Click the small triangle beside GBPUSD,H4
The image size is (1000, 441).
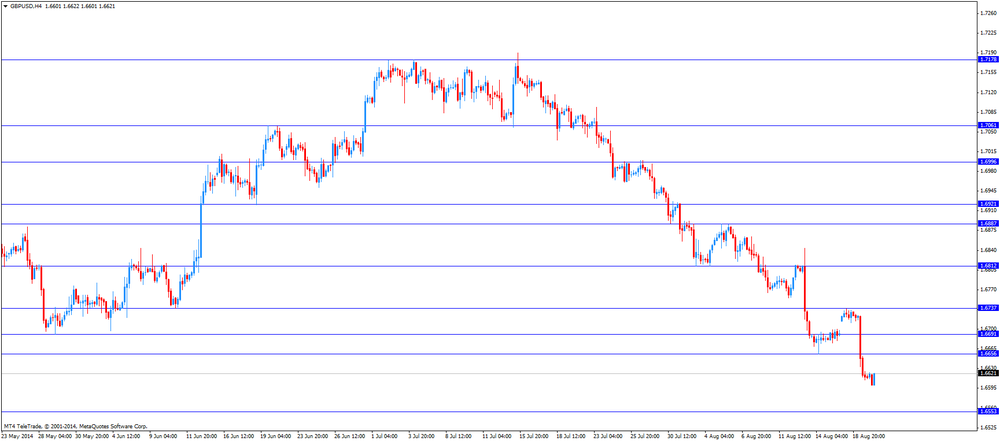[x=5, y=6]
